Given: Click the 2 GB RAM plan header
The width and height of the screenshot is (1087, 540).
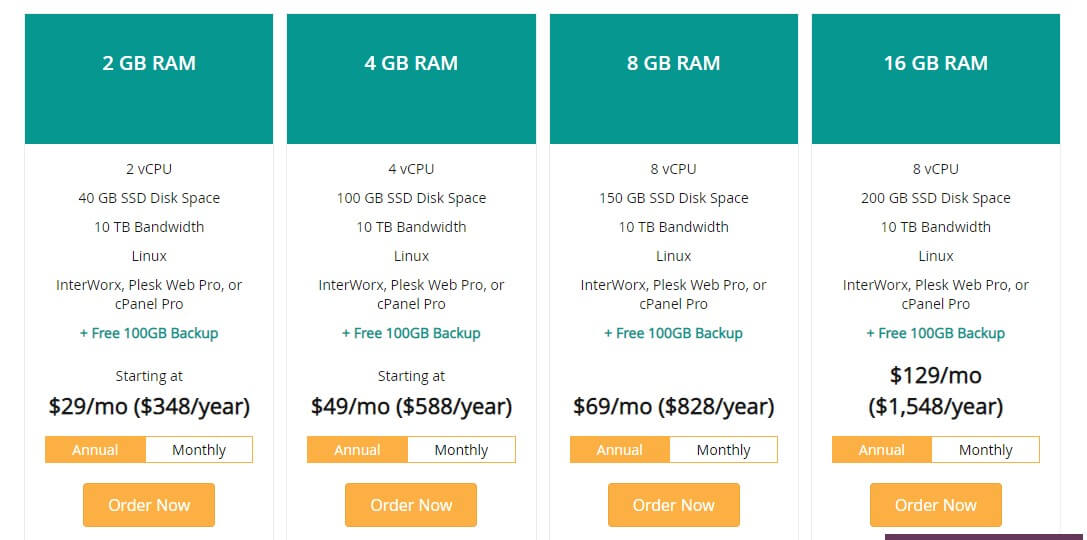Looking at the screenshot, I should [149, 78].
